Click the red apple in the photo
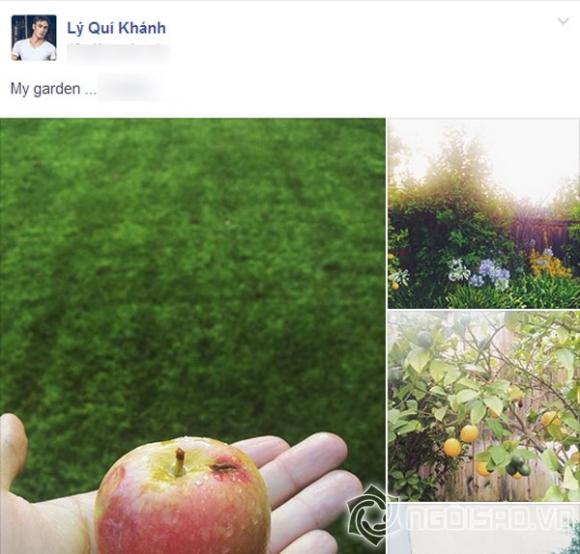The image size is (580, 554). (x=183, y=497)
